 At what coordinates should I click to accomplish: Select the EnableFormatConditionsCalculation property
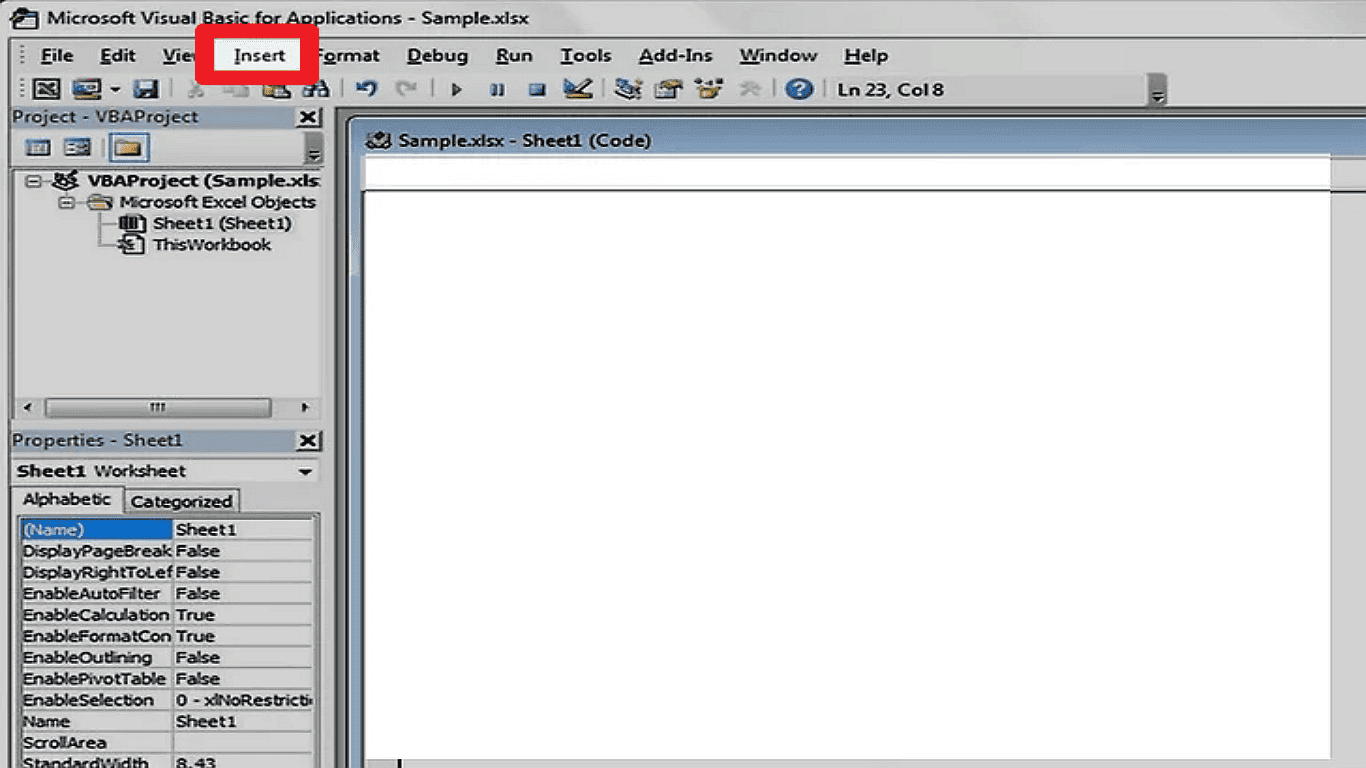click(97, 636)
